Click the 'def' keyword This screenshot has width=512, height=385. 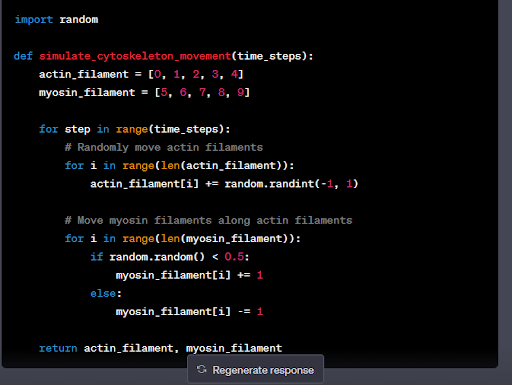point(23,56)
